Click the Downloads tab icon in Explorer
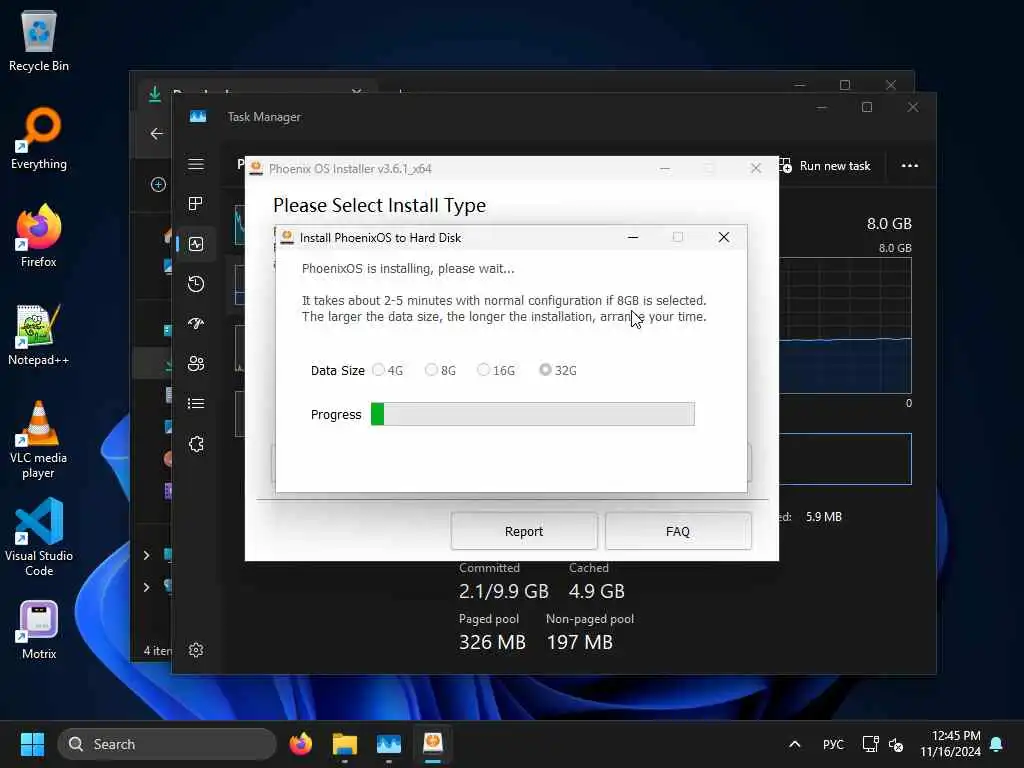The width and height of the screenshot is (1024, 768). coord(155,94)
